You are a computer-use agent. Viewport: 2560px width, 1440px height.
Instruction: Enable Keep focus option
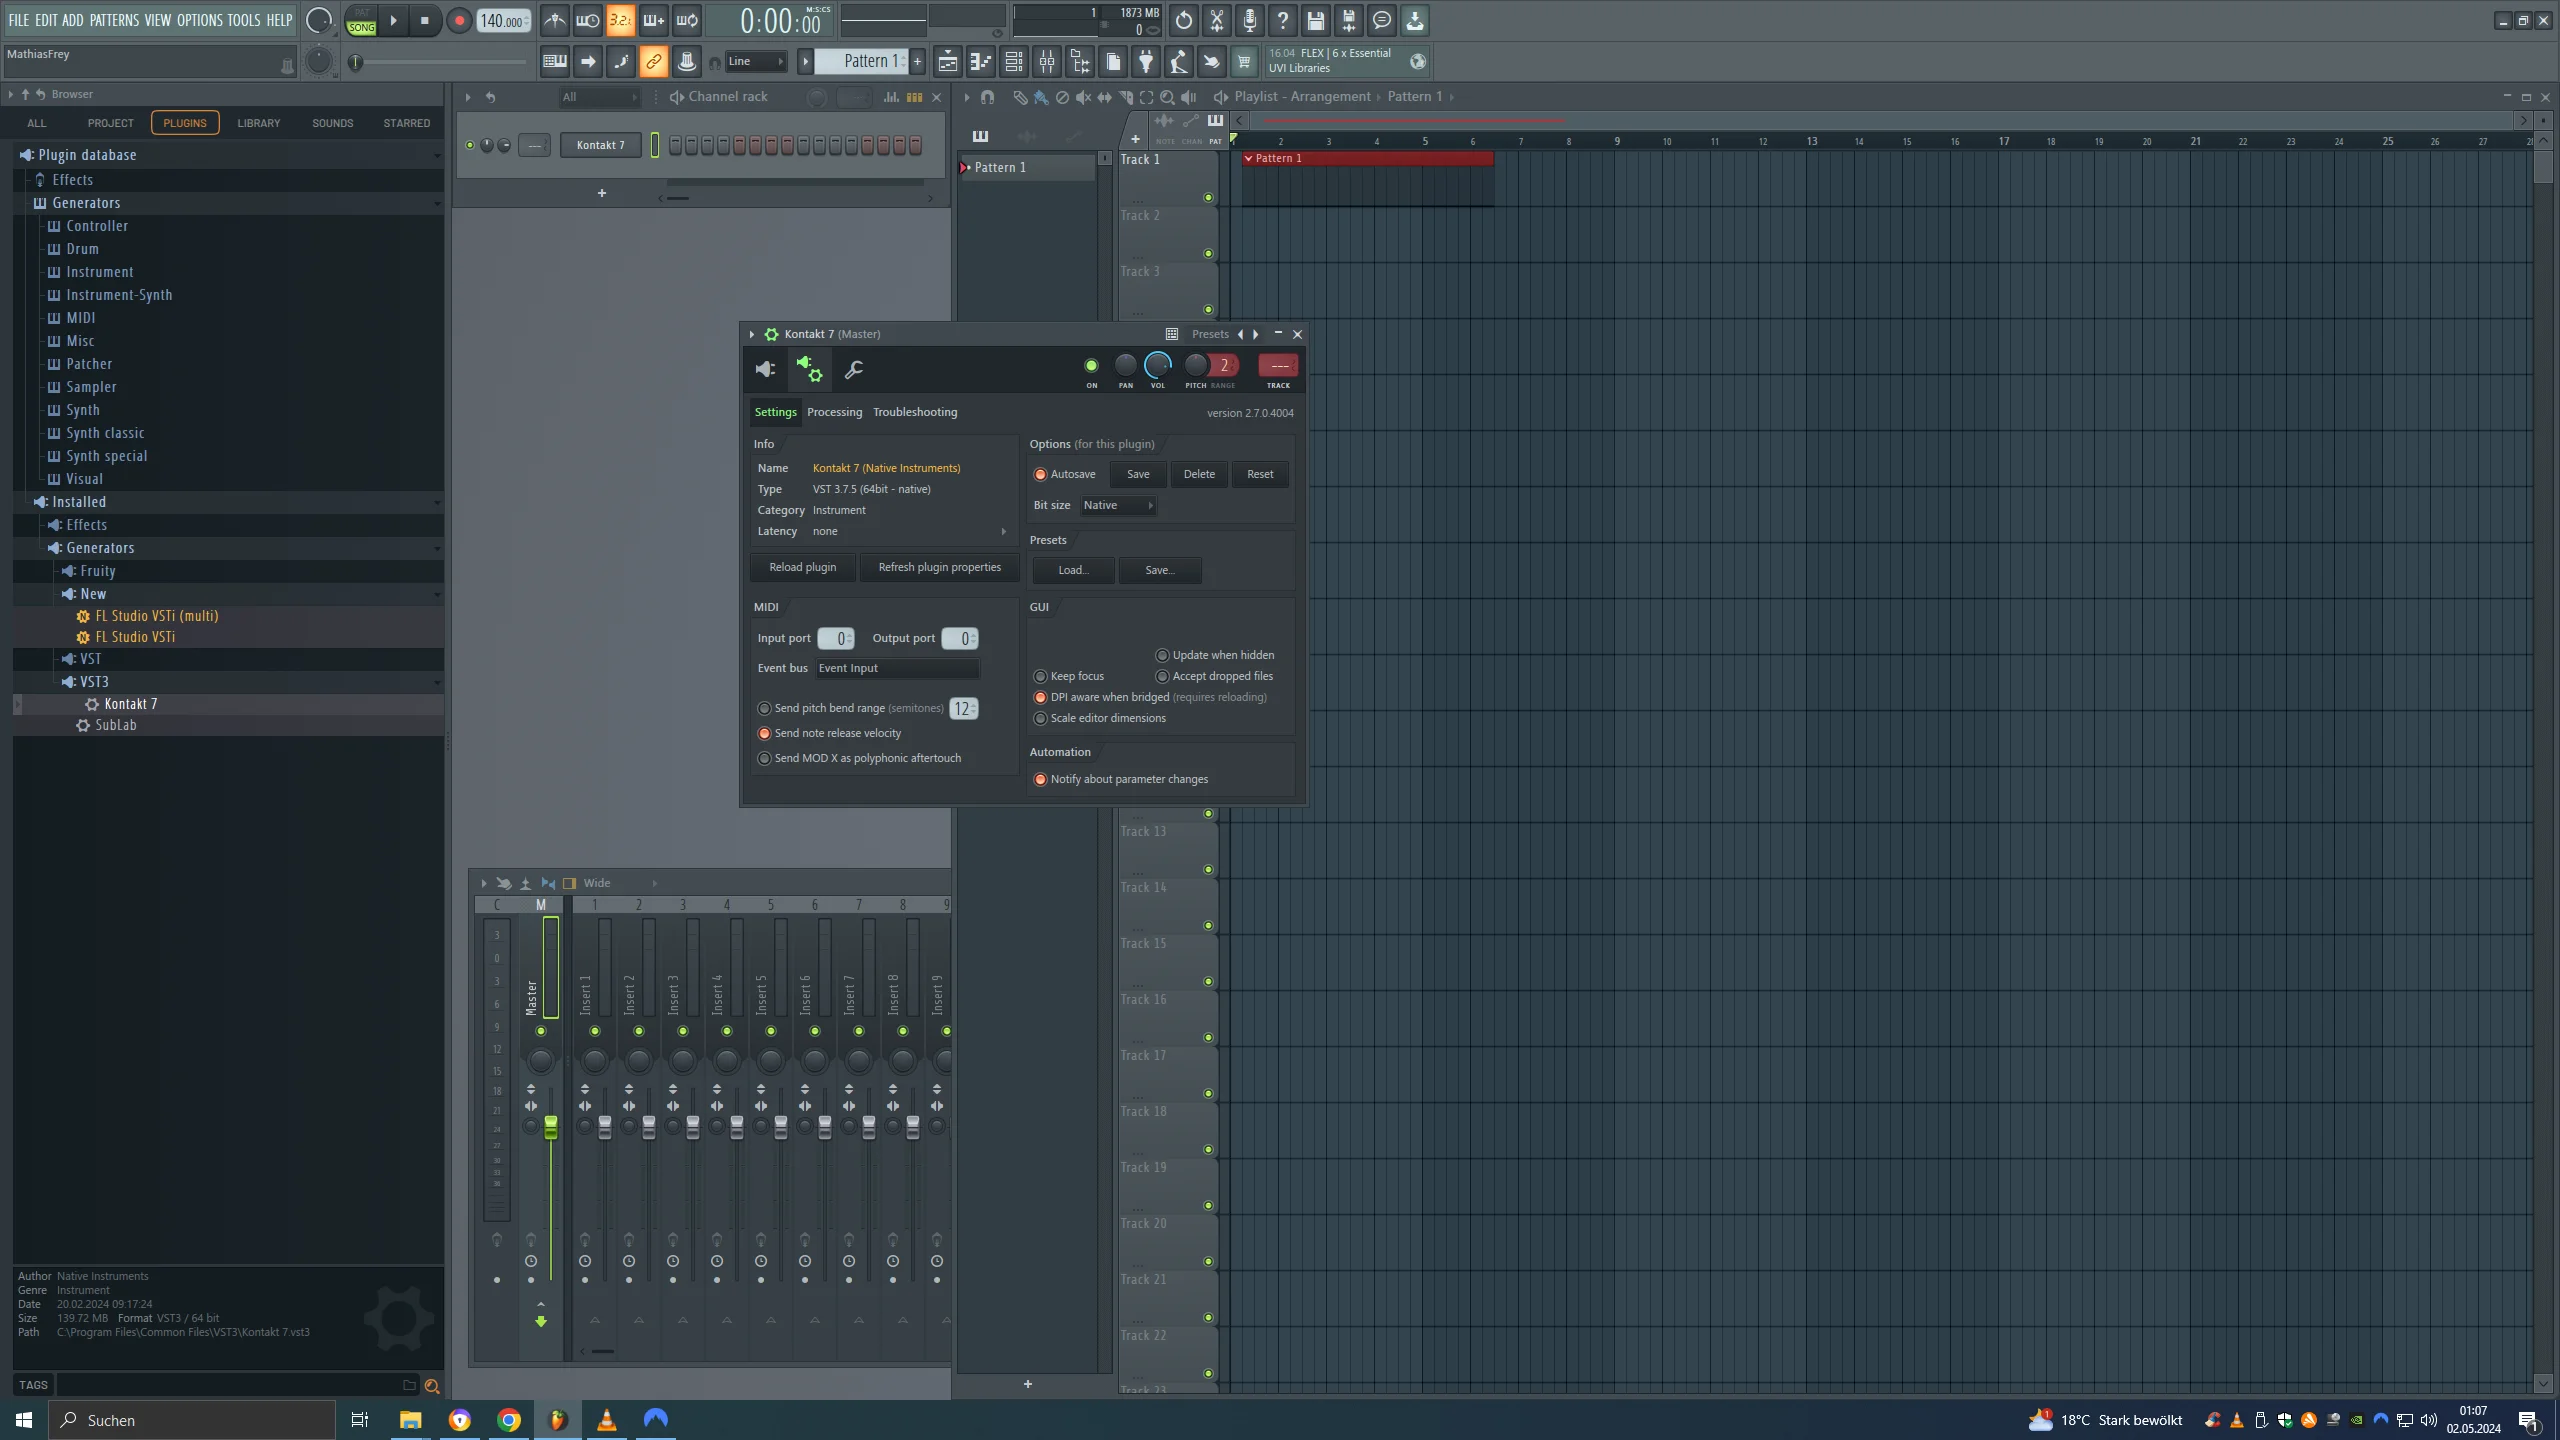pos(1040,676)
